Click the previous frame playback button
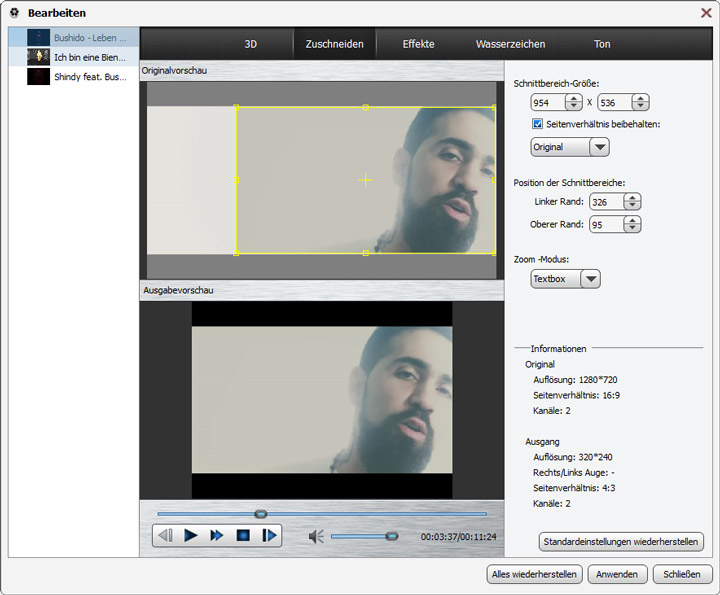 click(x=165, y=535)
